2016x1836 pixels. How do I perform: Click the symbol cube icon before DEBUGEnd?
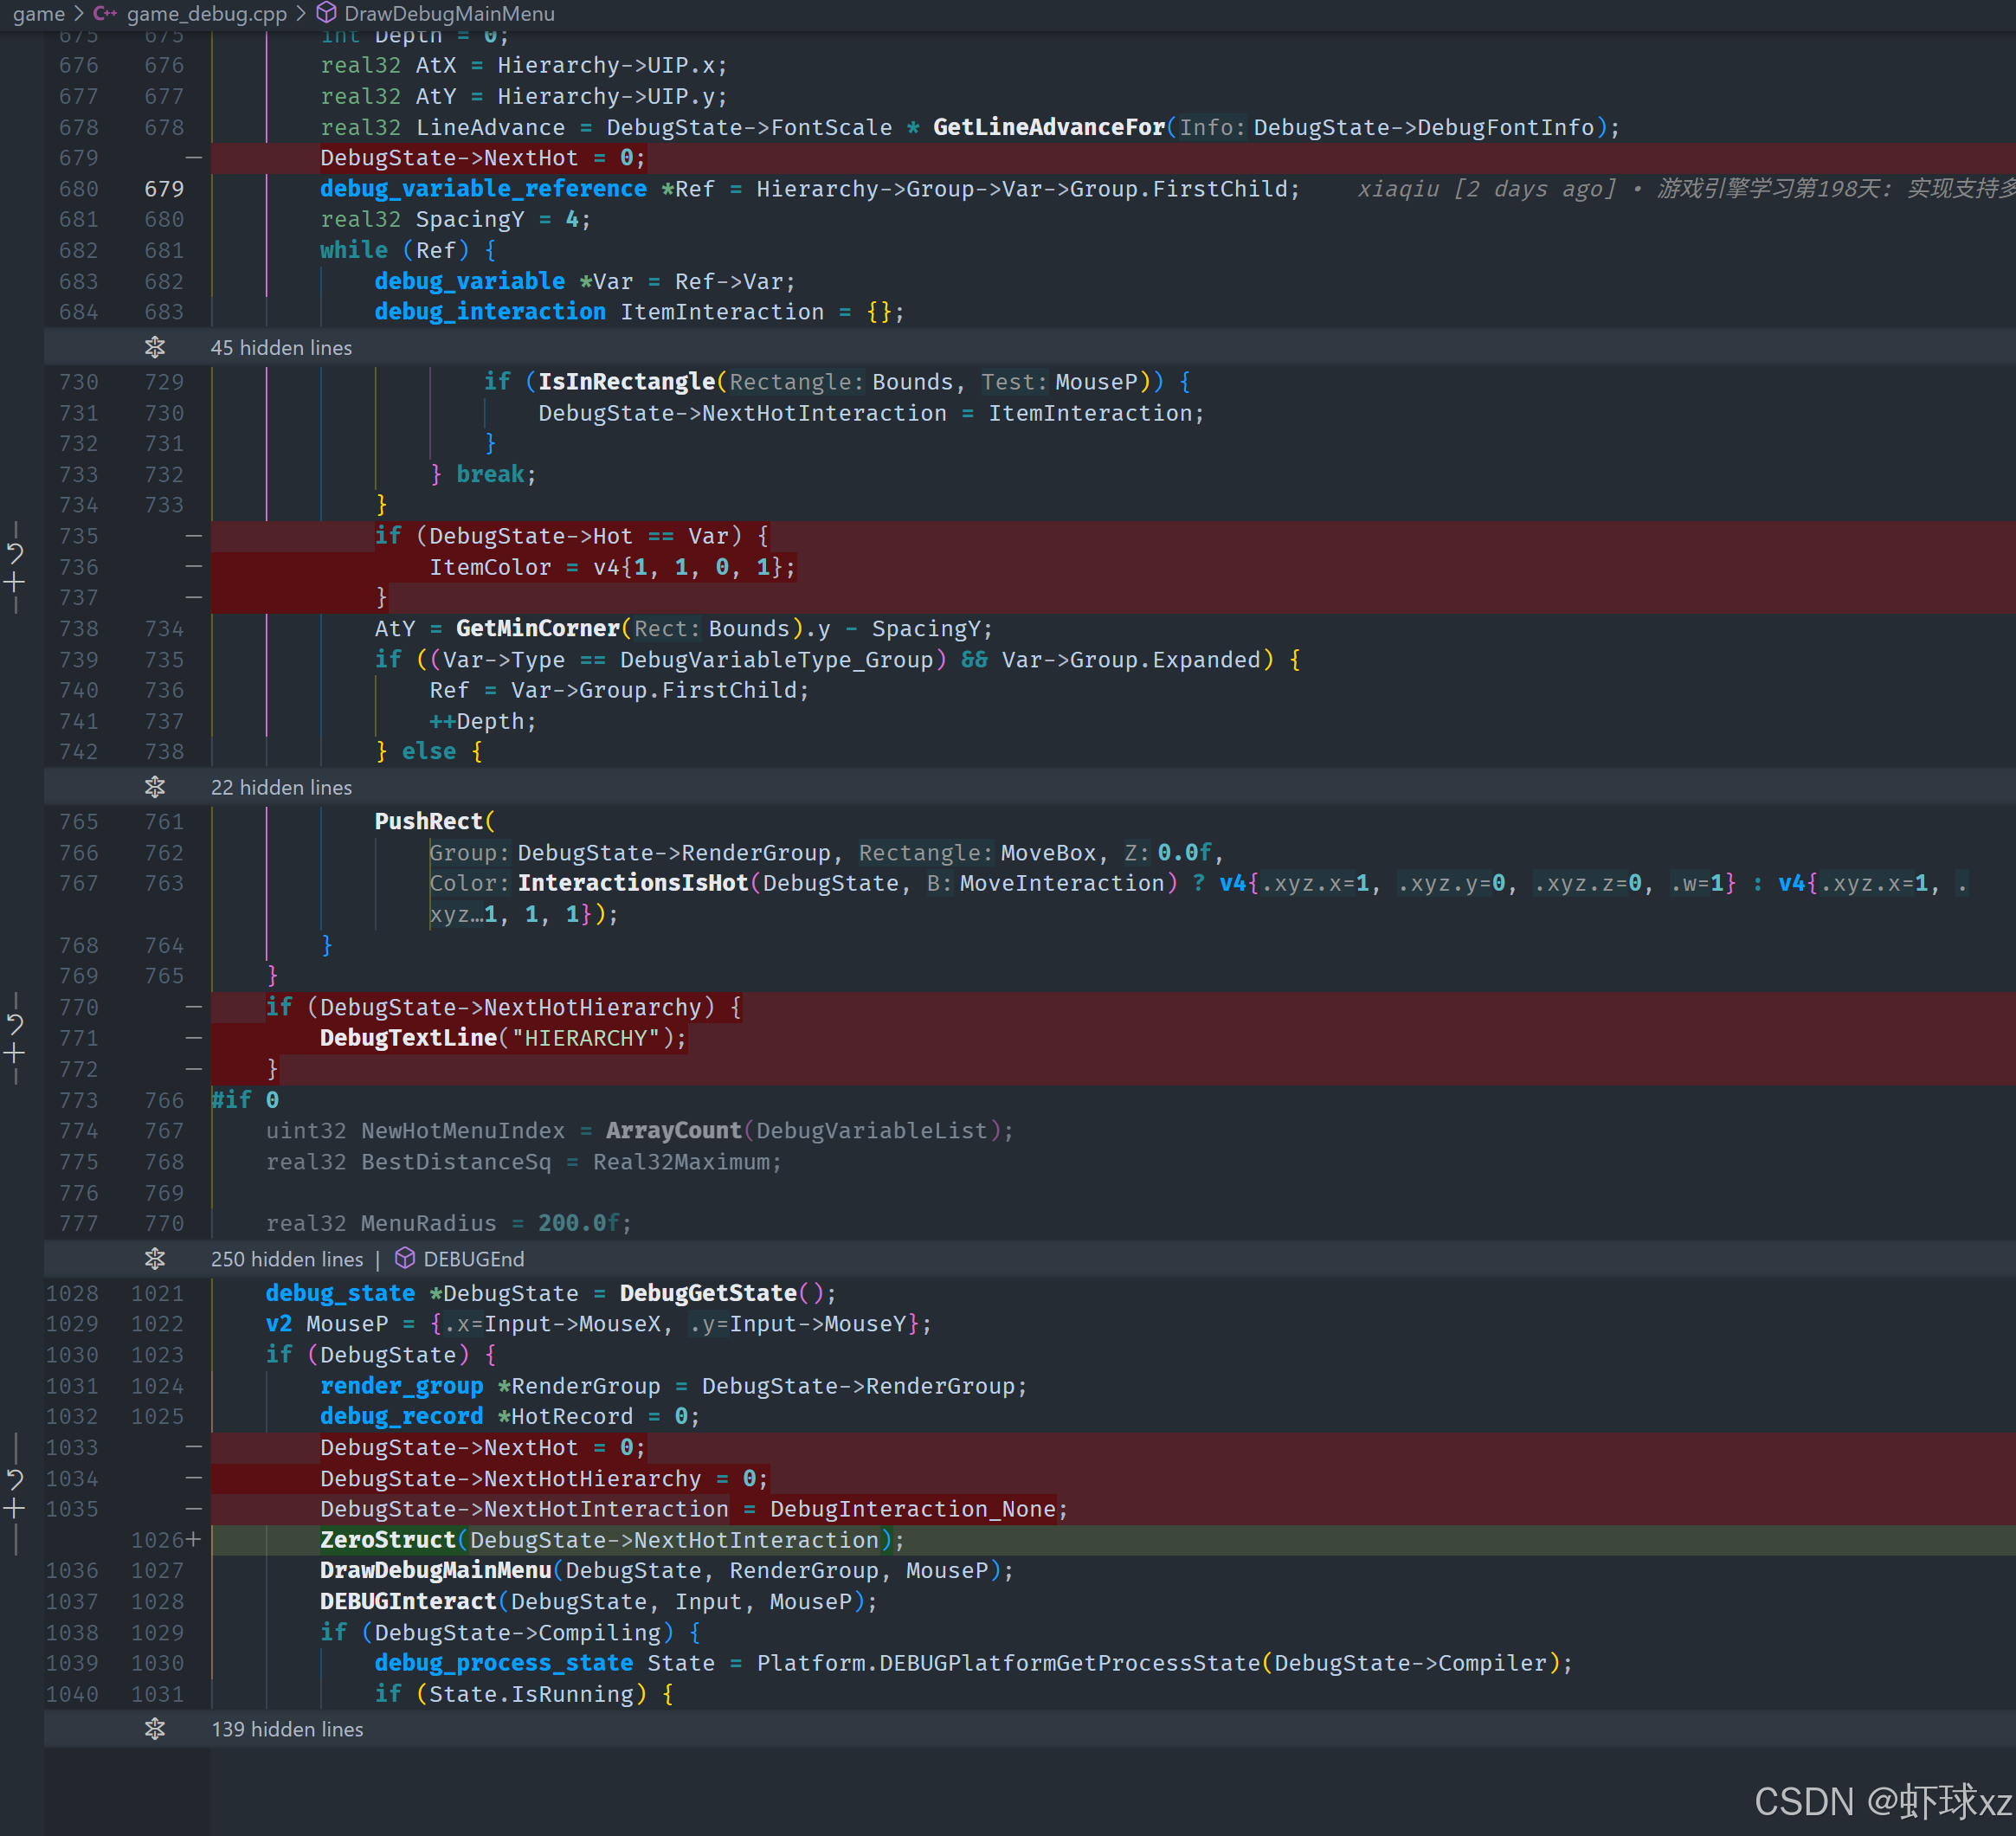click(x=405, y=1258)
